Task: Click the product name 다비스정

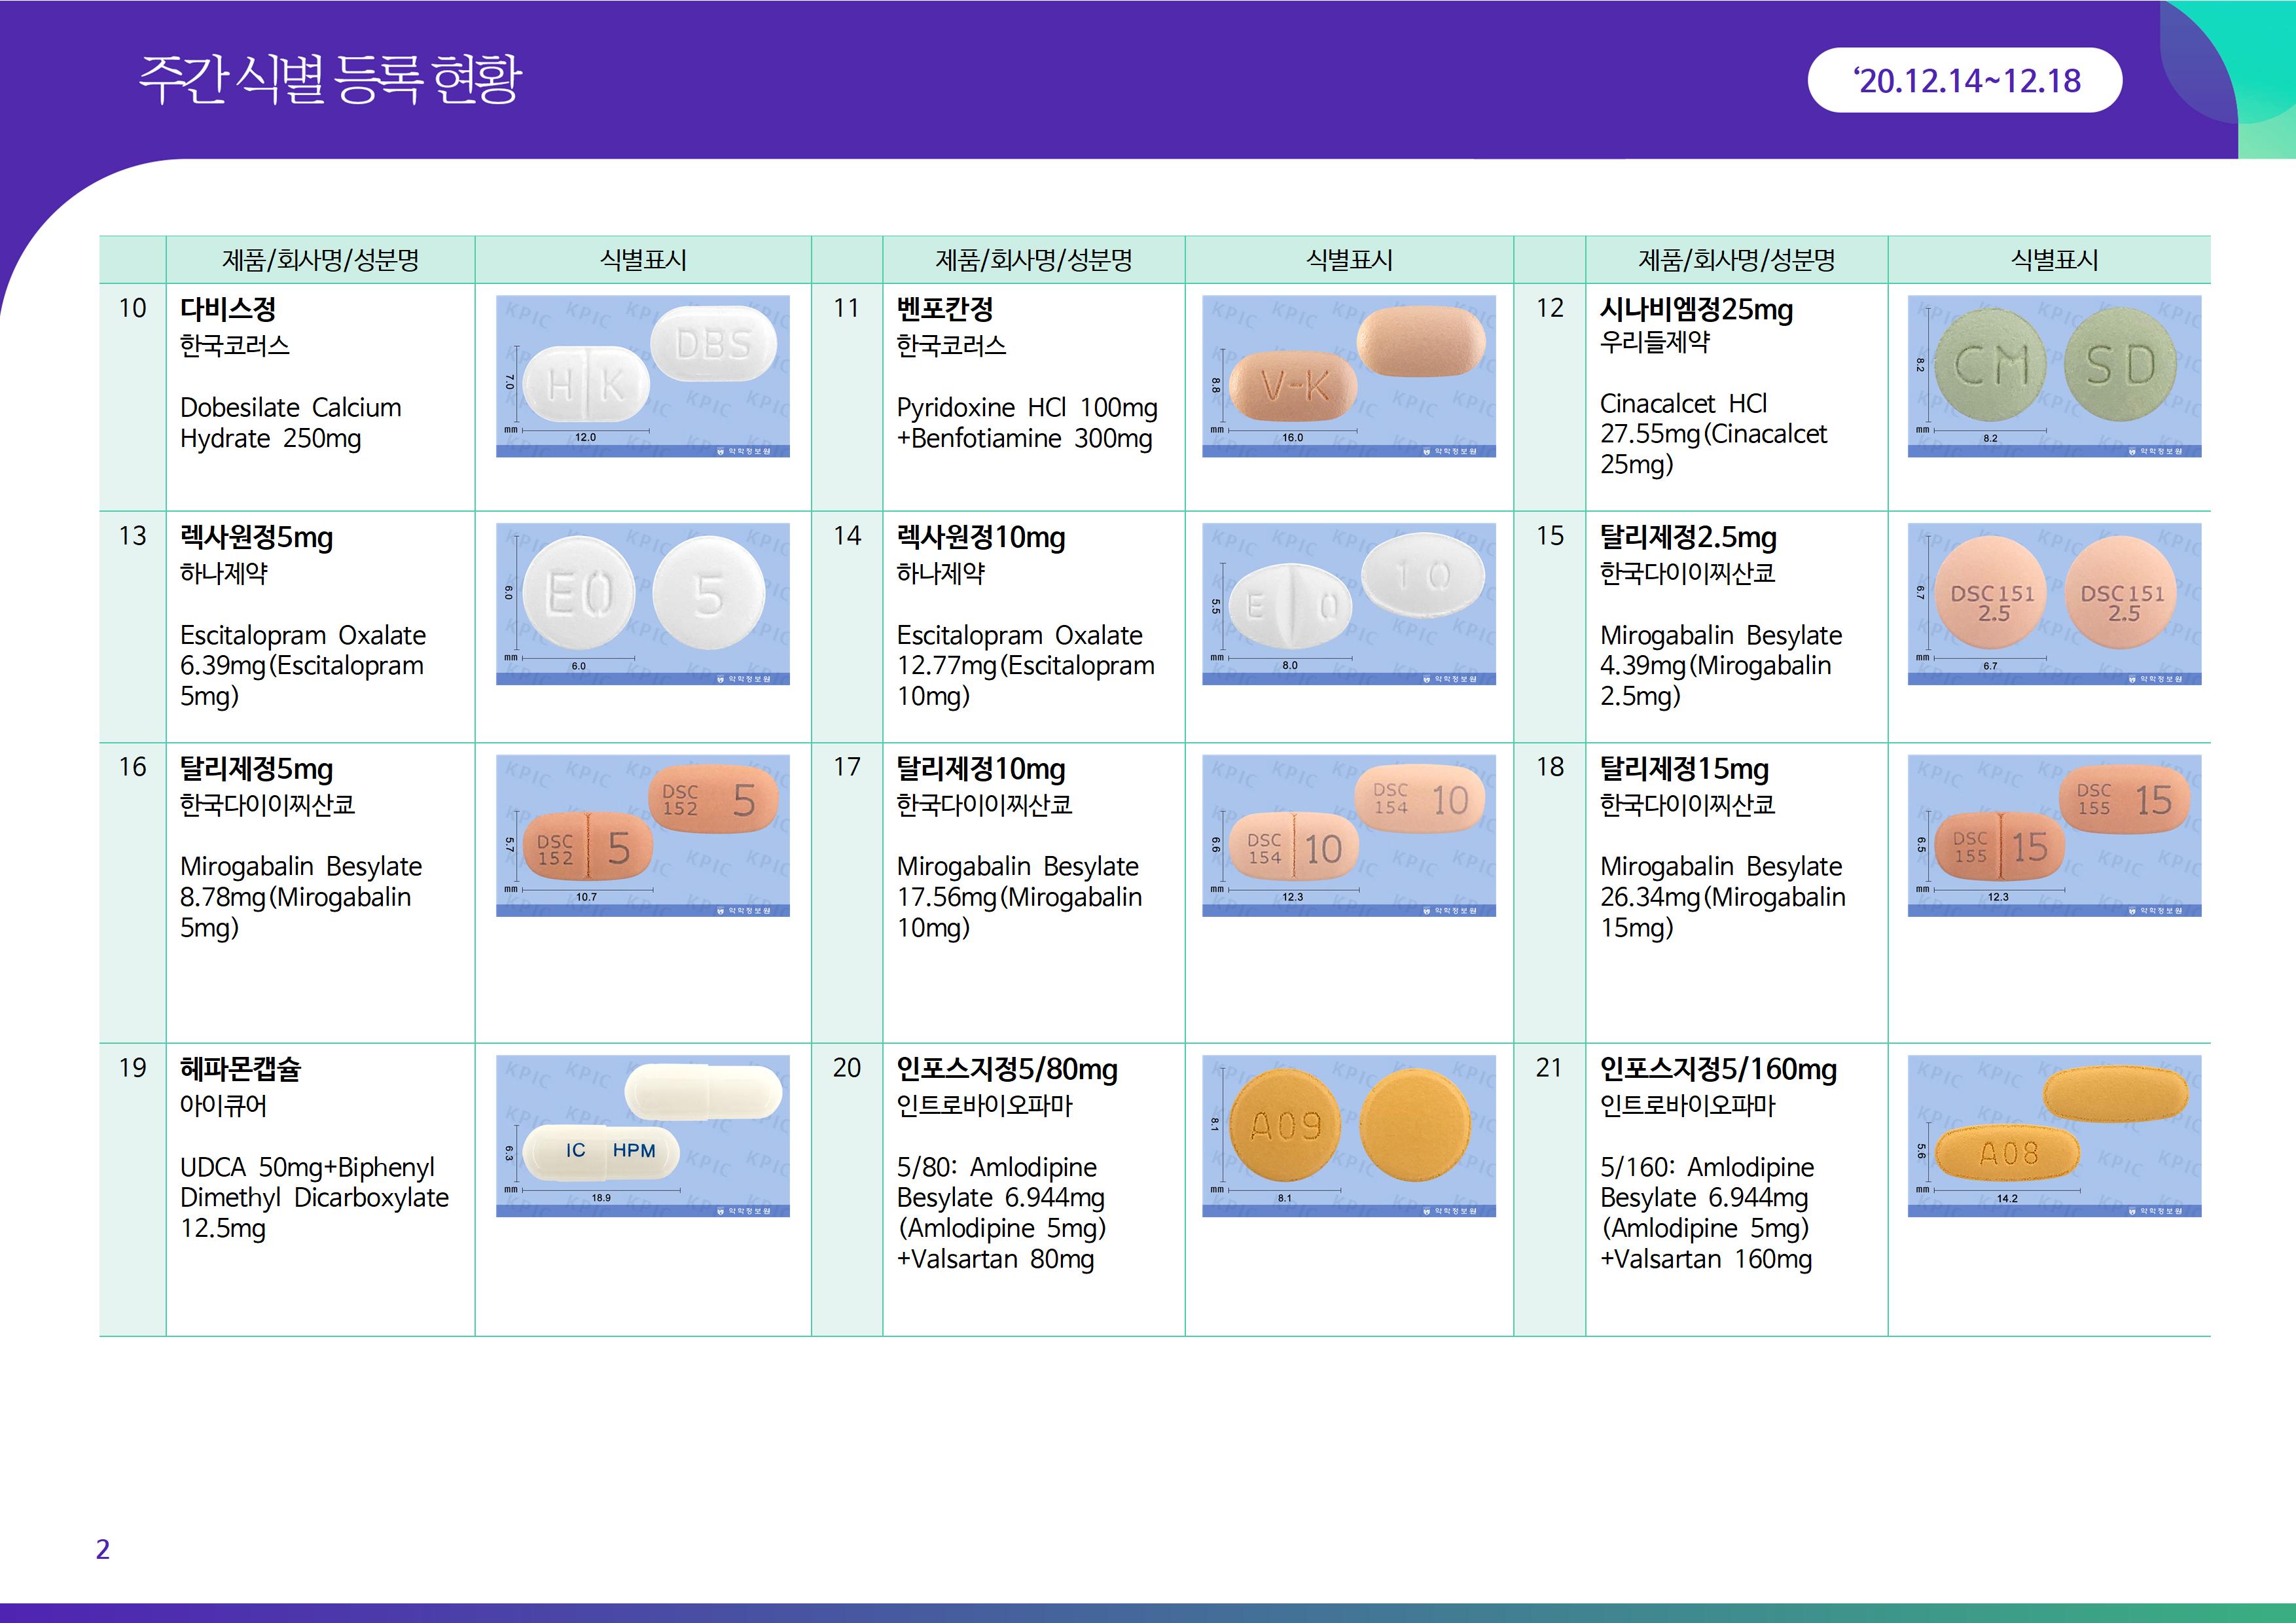Action: click(x=228, y=309)
